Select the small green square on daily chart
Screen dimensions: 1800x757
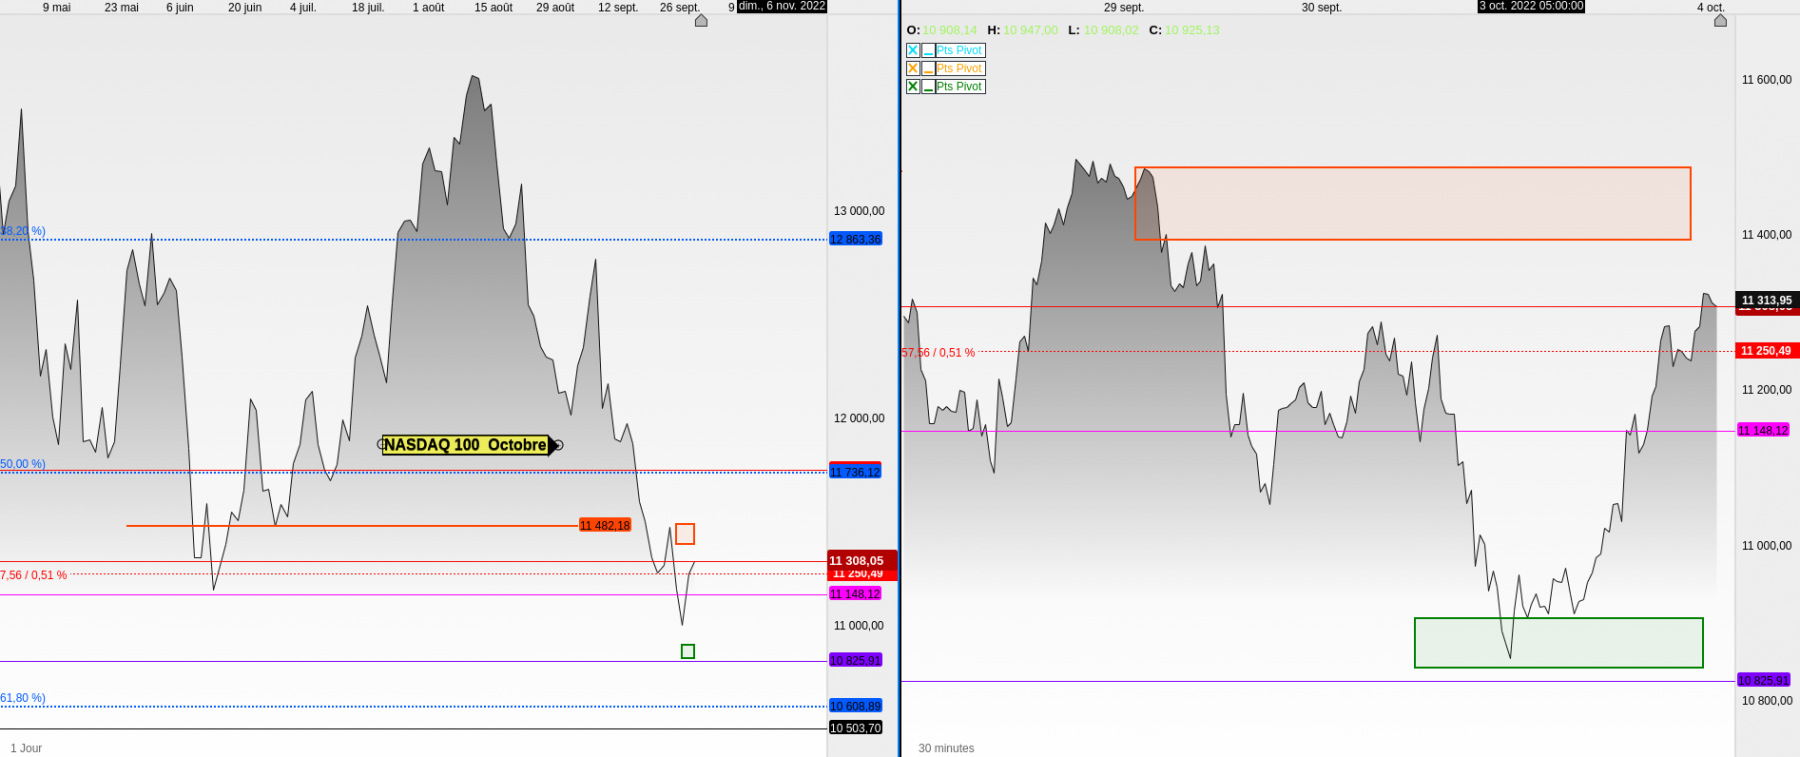(x=688, y=651)
